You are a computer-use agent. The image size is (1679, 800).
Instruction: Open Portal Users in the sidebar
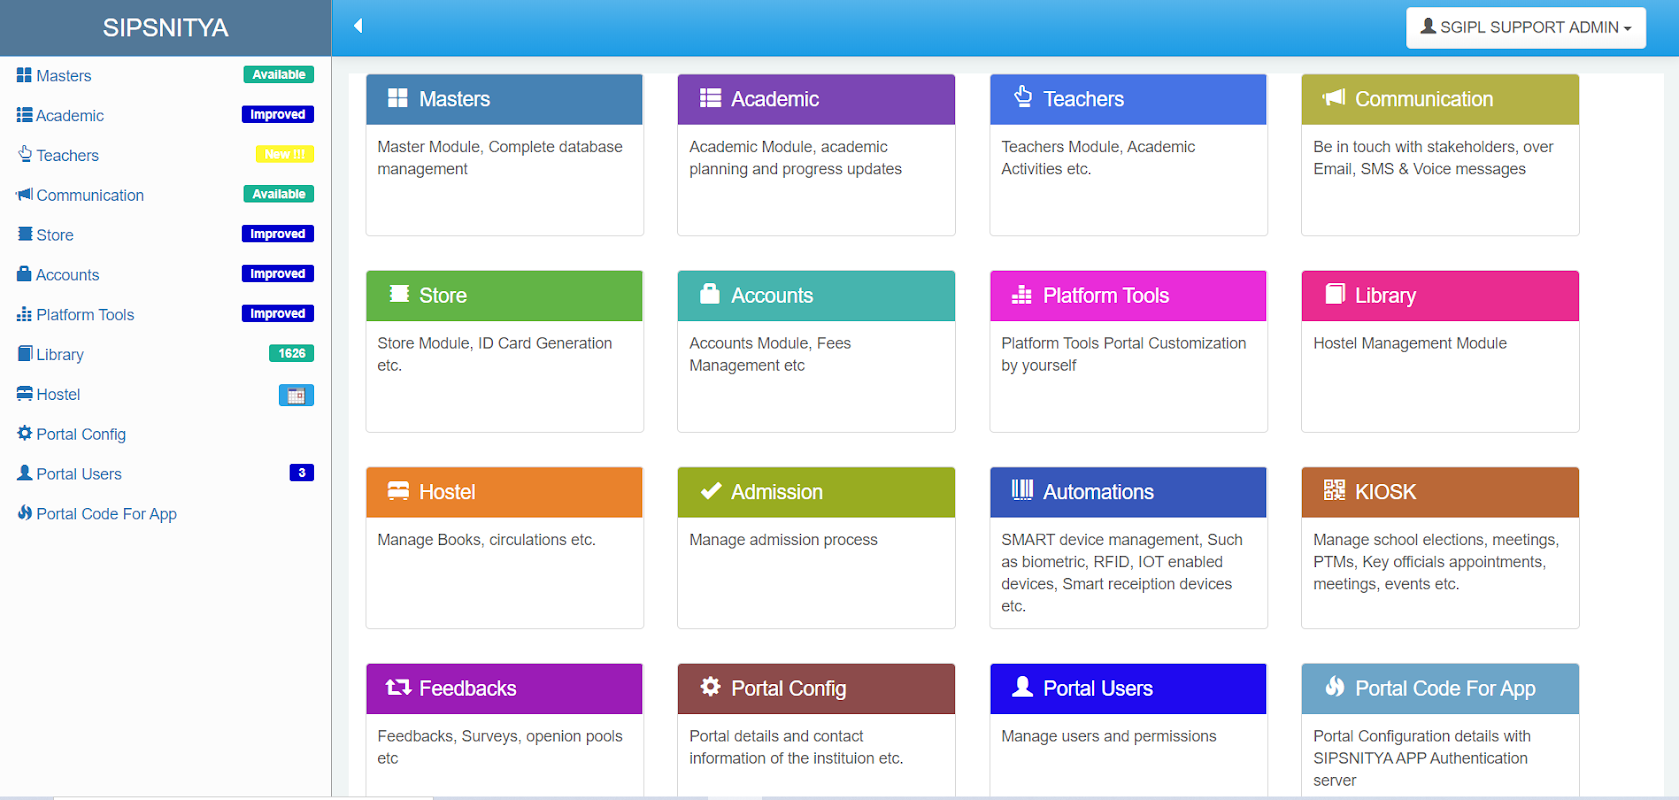pos(79,474)
